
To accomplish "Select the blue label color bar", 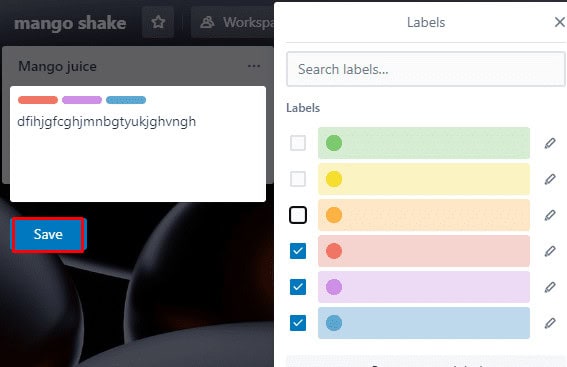I will [424, 323].
